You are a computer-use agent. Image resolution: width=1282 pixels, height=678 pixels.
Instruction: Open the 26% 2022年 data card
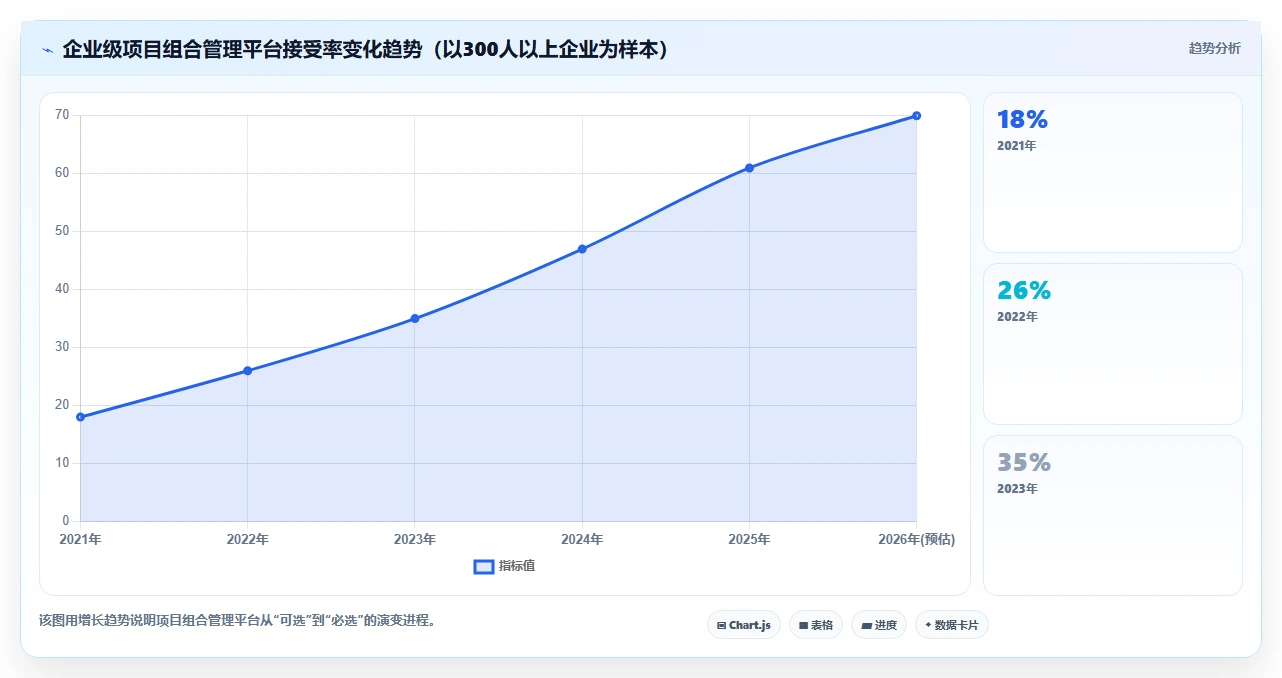click(1113, 344)
